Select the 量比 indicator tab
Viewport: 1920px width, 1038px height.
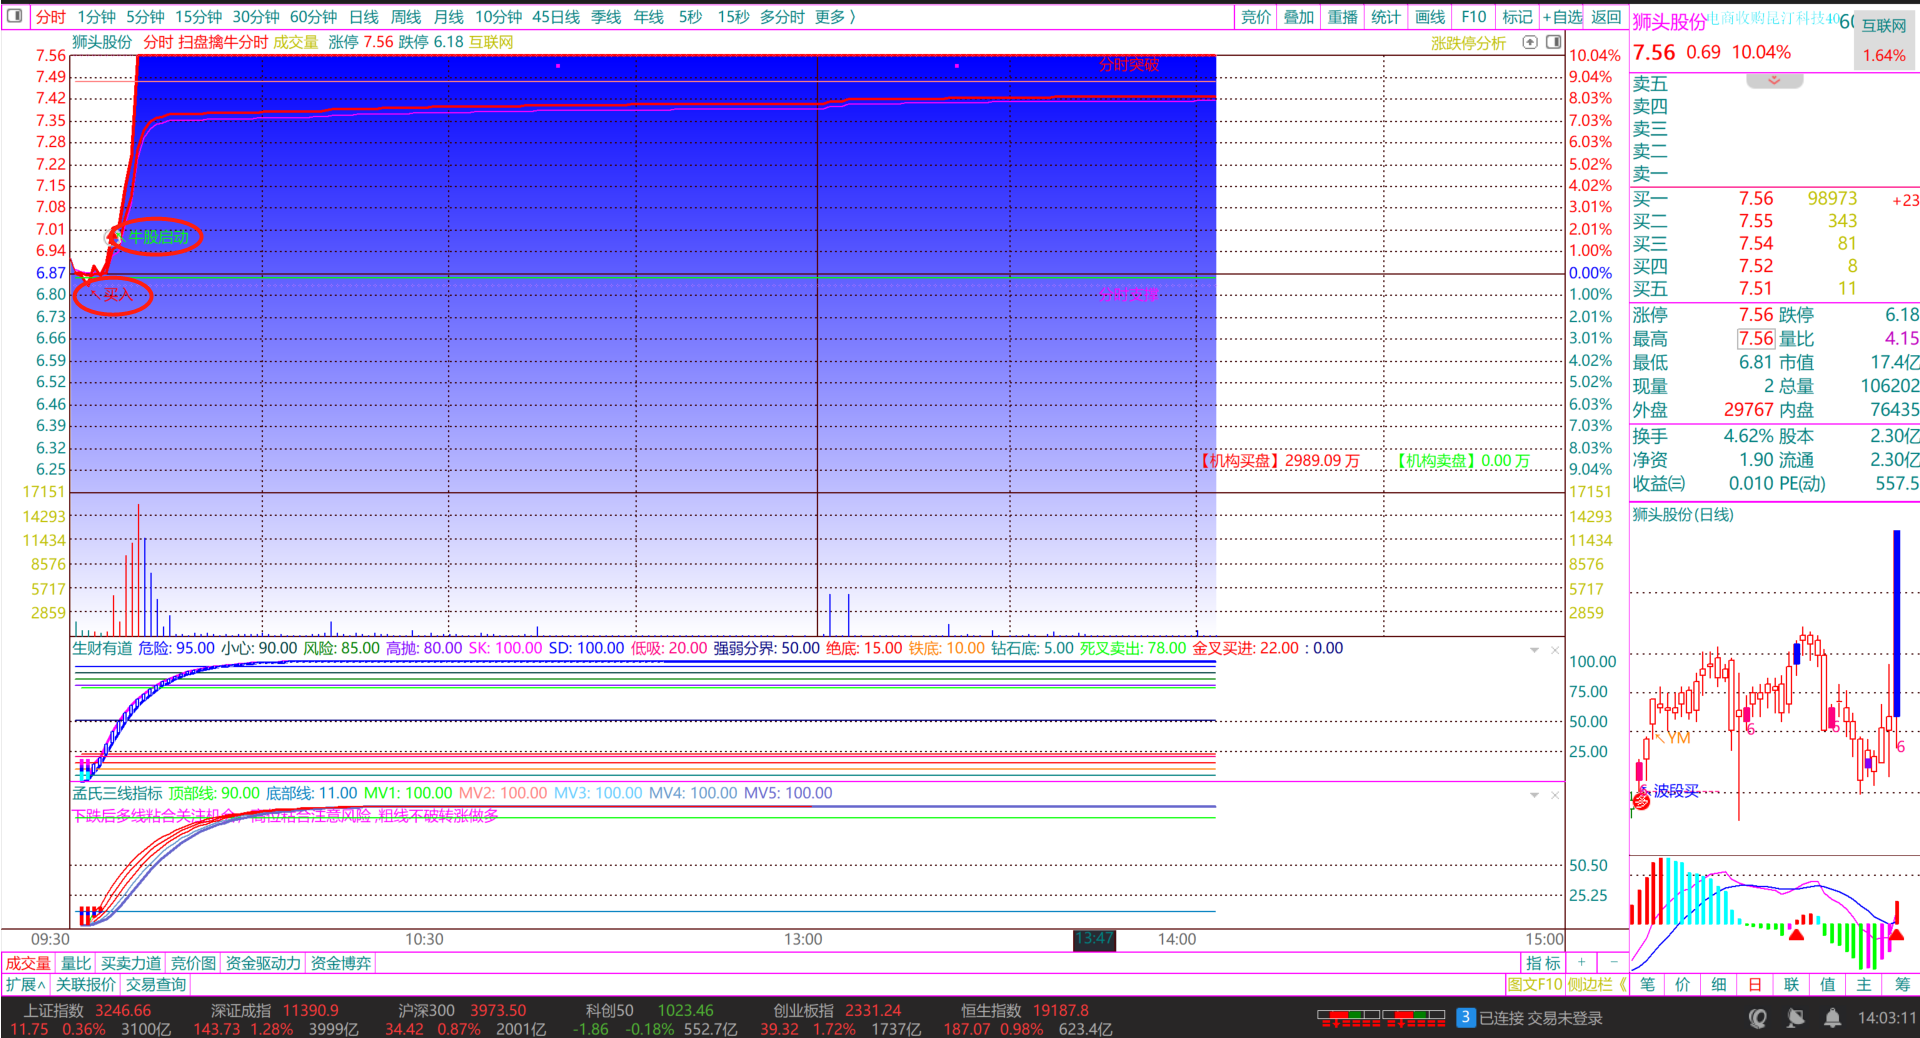tap(76, 963)
